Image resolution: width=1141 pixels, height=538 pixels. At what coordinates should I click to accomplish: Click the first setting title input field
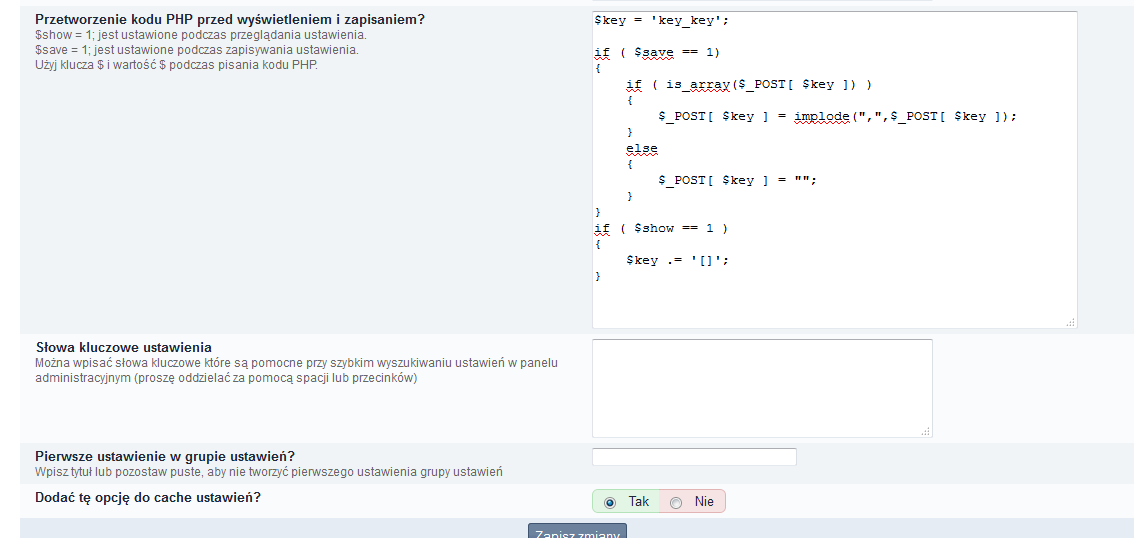[694, 457]
